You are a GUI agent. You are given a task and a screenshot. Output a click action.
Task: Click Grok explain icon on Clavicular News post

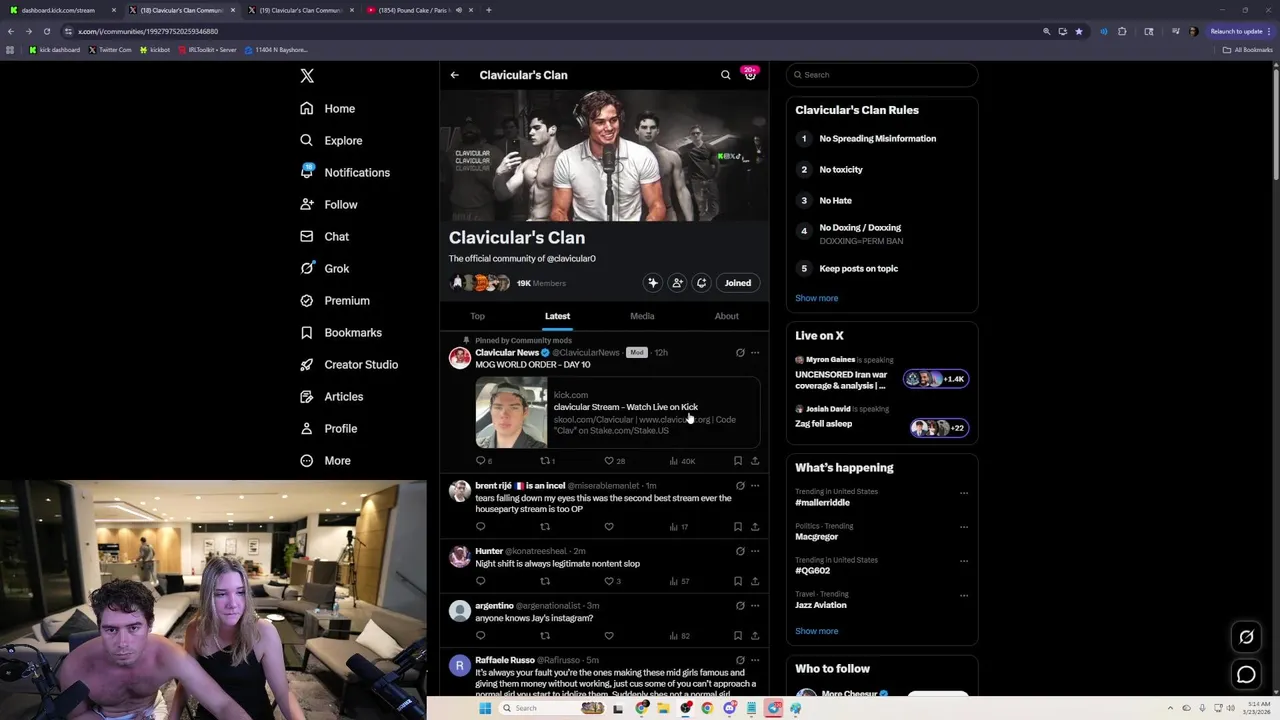point(740,353)
